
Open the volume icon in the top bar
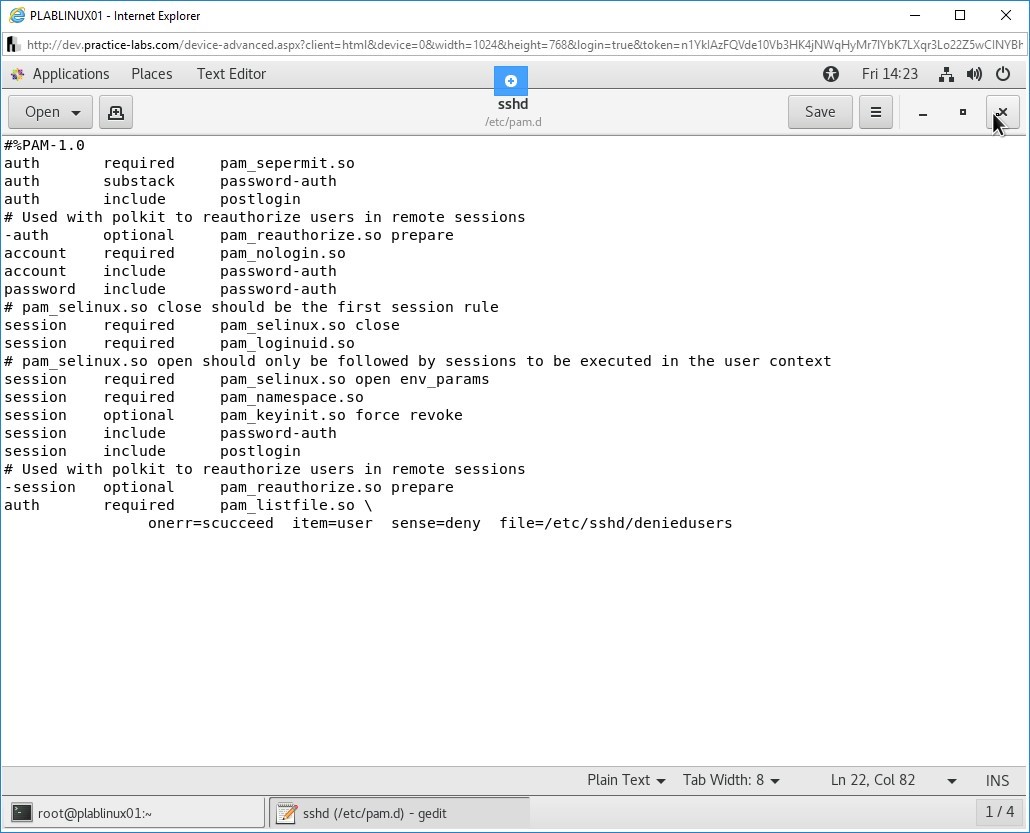click(x=973, y=73)
